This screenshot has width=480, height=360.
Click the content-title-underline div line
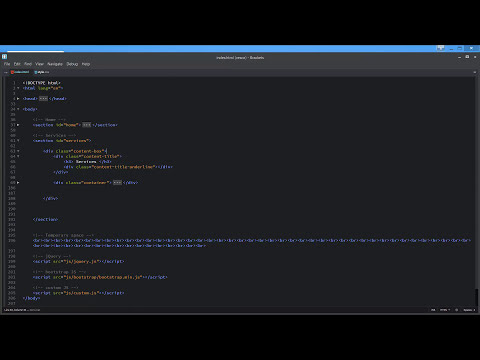pyautogui.click(x=118, y=167)
